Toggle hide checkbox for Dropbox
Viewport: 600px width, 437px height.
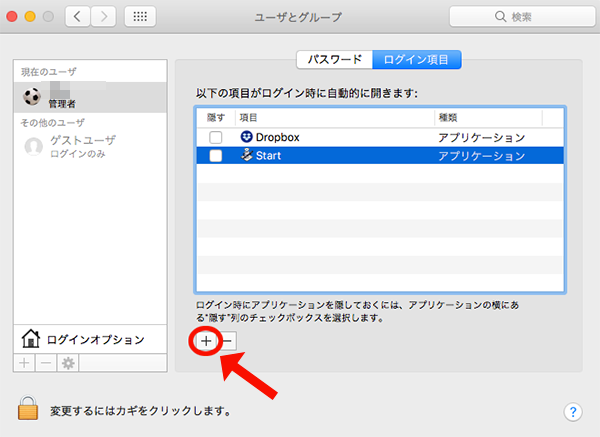pyautogui.click(x=215, y=137)
